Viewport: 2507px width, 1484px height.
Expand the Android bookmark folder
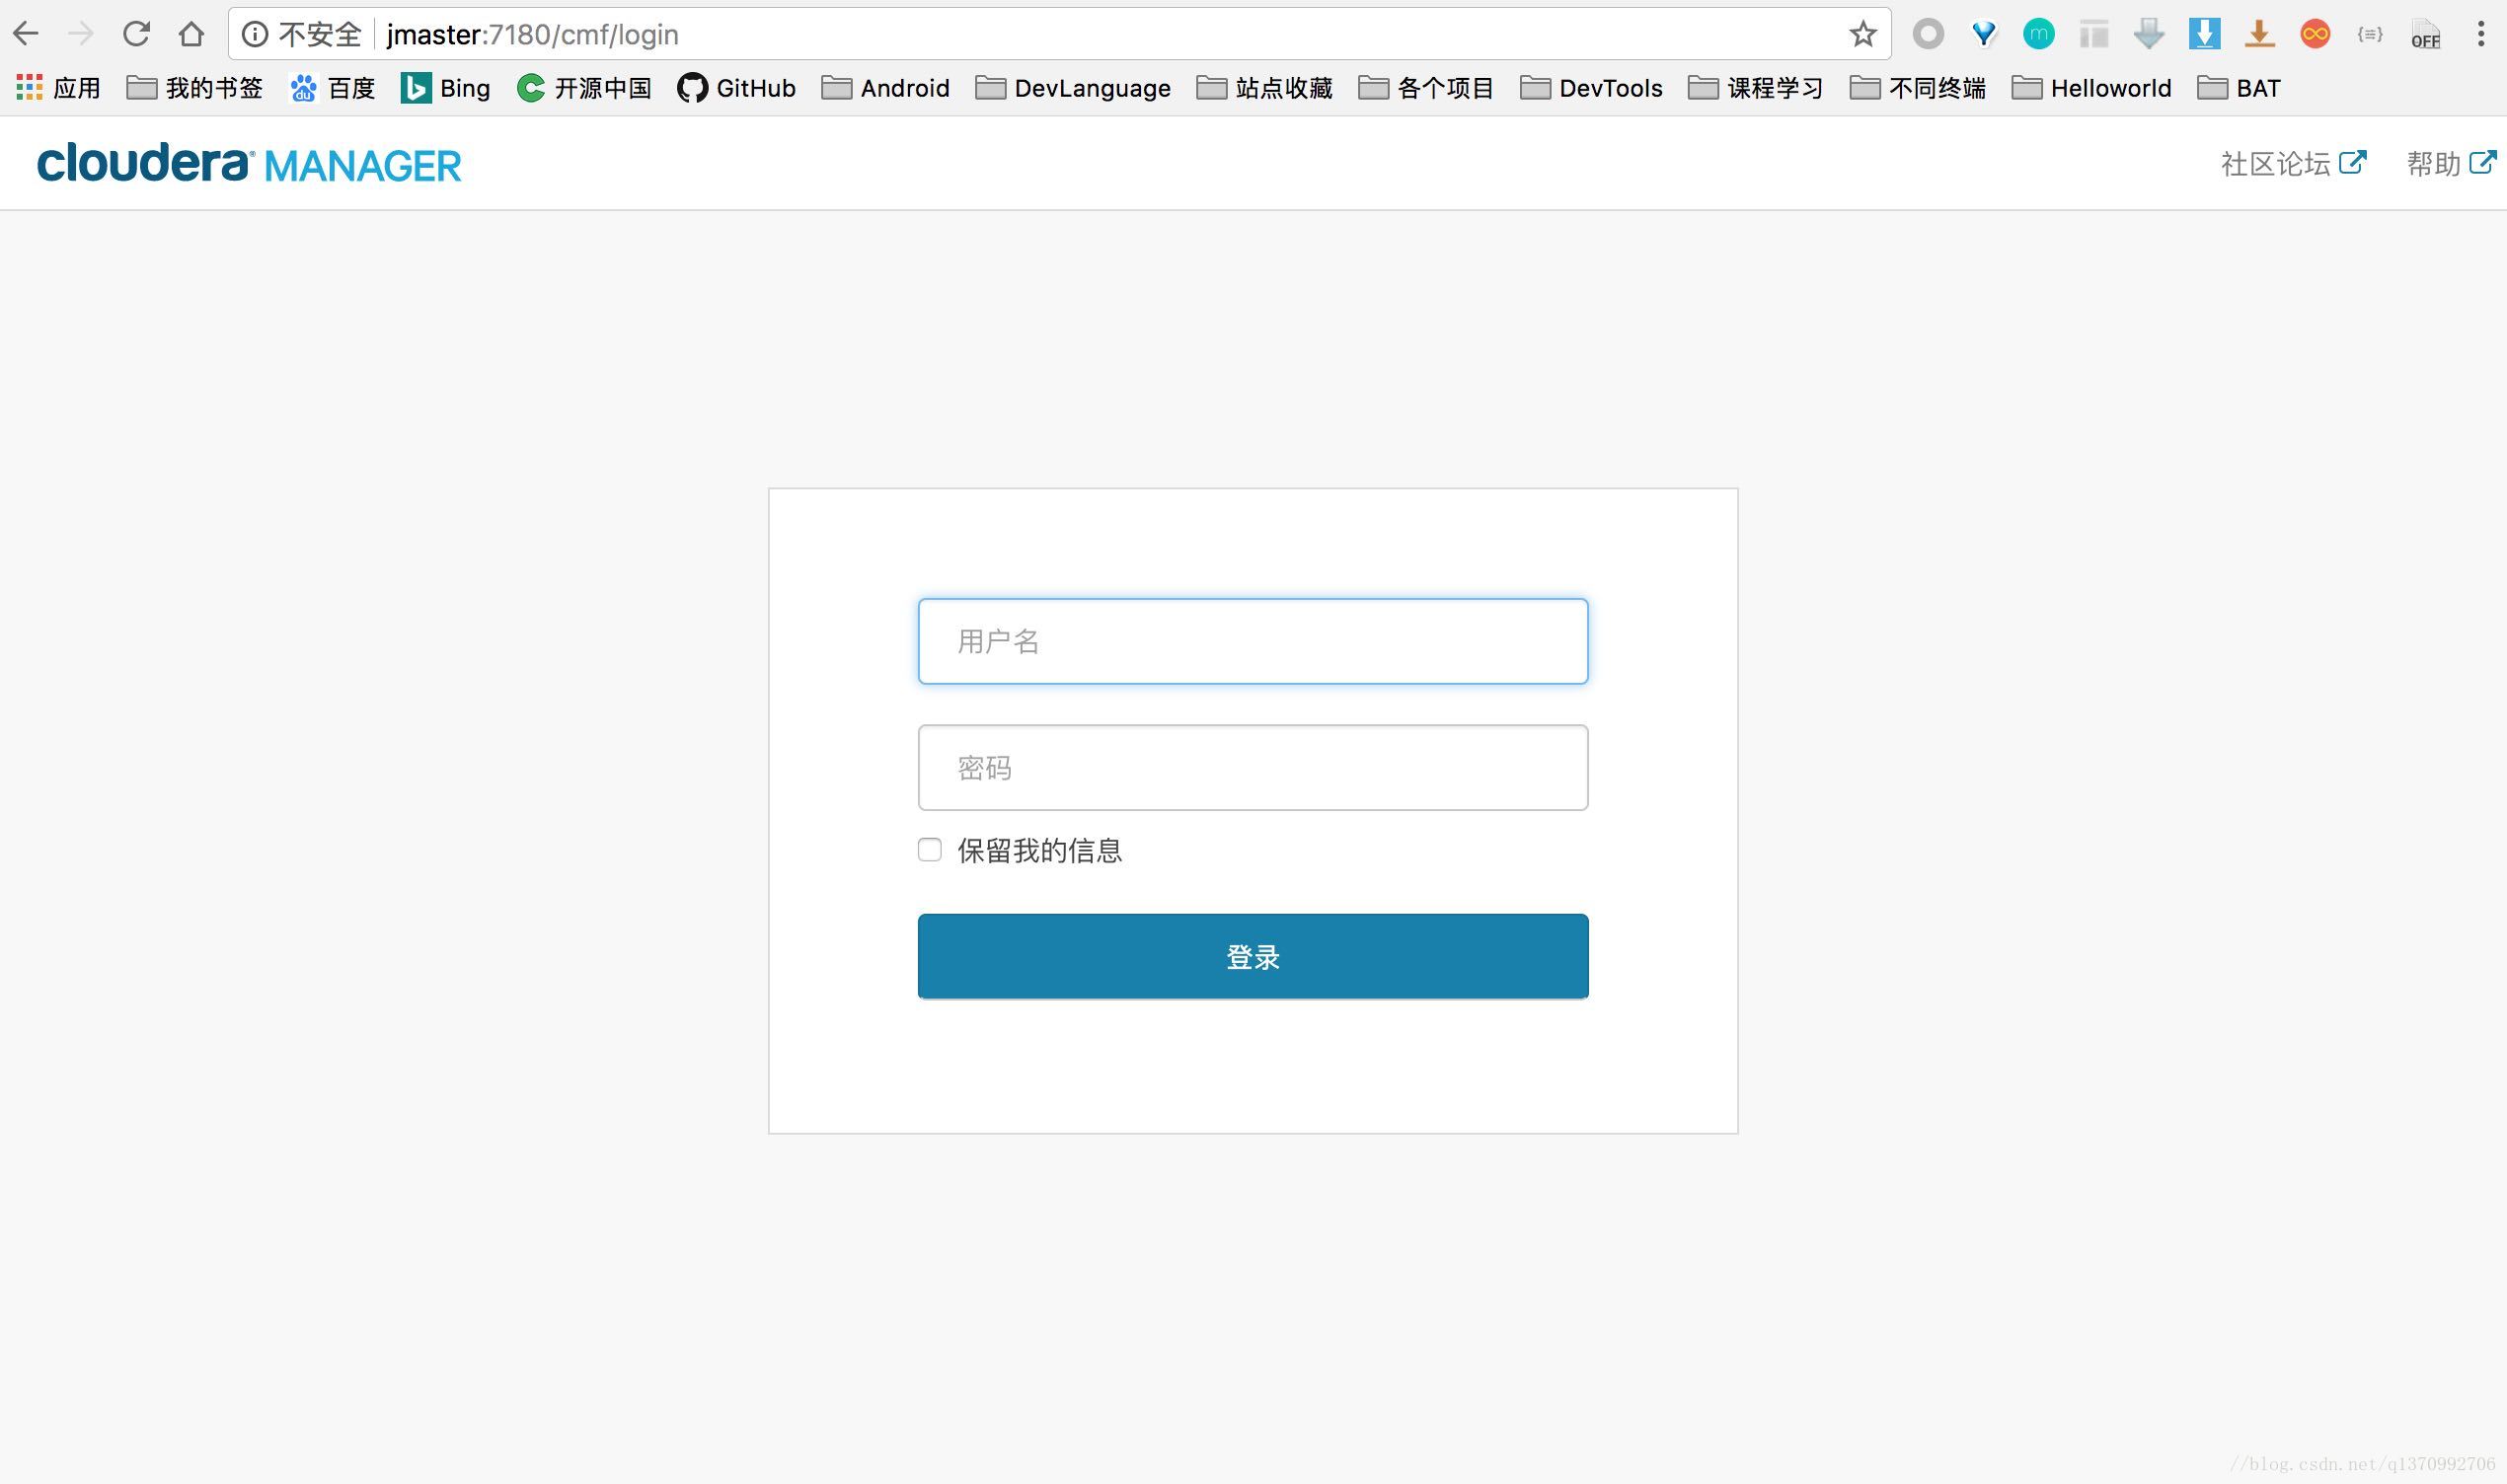click(x=885, y=88)
